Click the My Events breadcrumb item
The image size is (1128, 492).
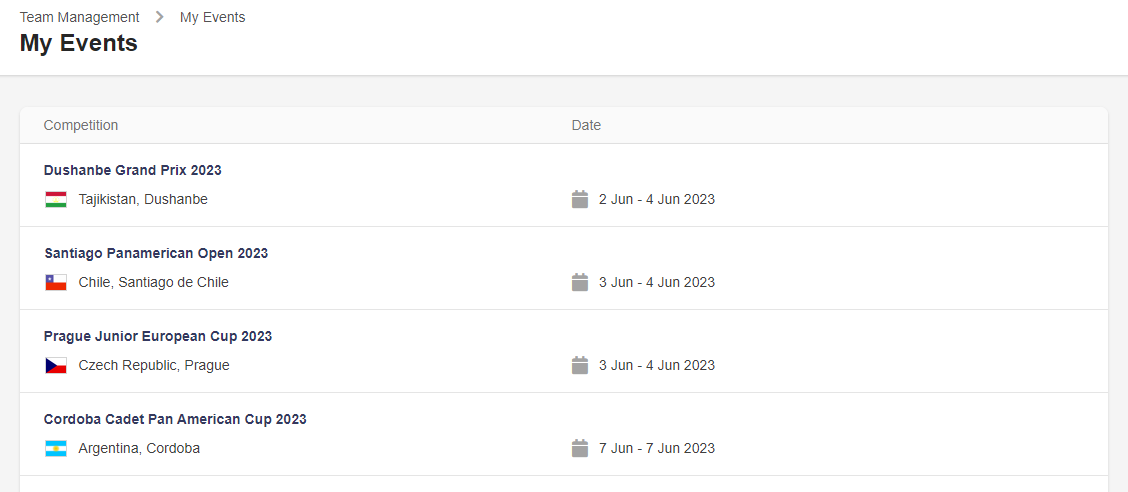click(212, 17)
